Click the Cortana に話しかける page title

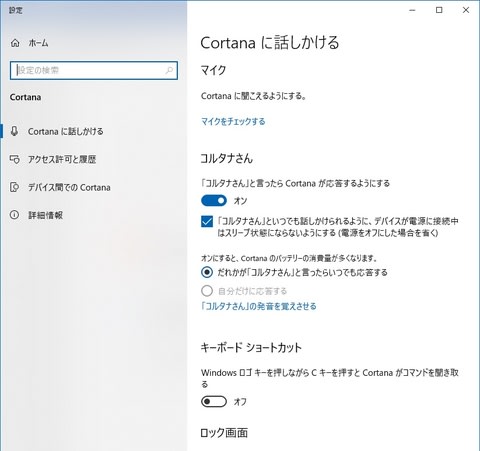270,43
